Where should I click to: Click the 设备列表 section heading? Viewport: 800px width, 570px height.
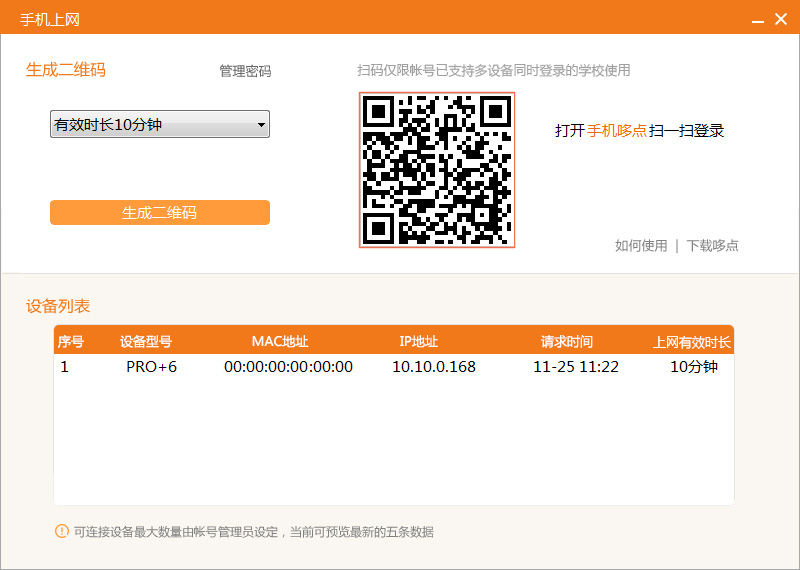pyautogui.click(x=58, y=306)
